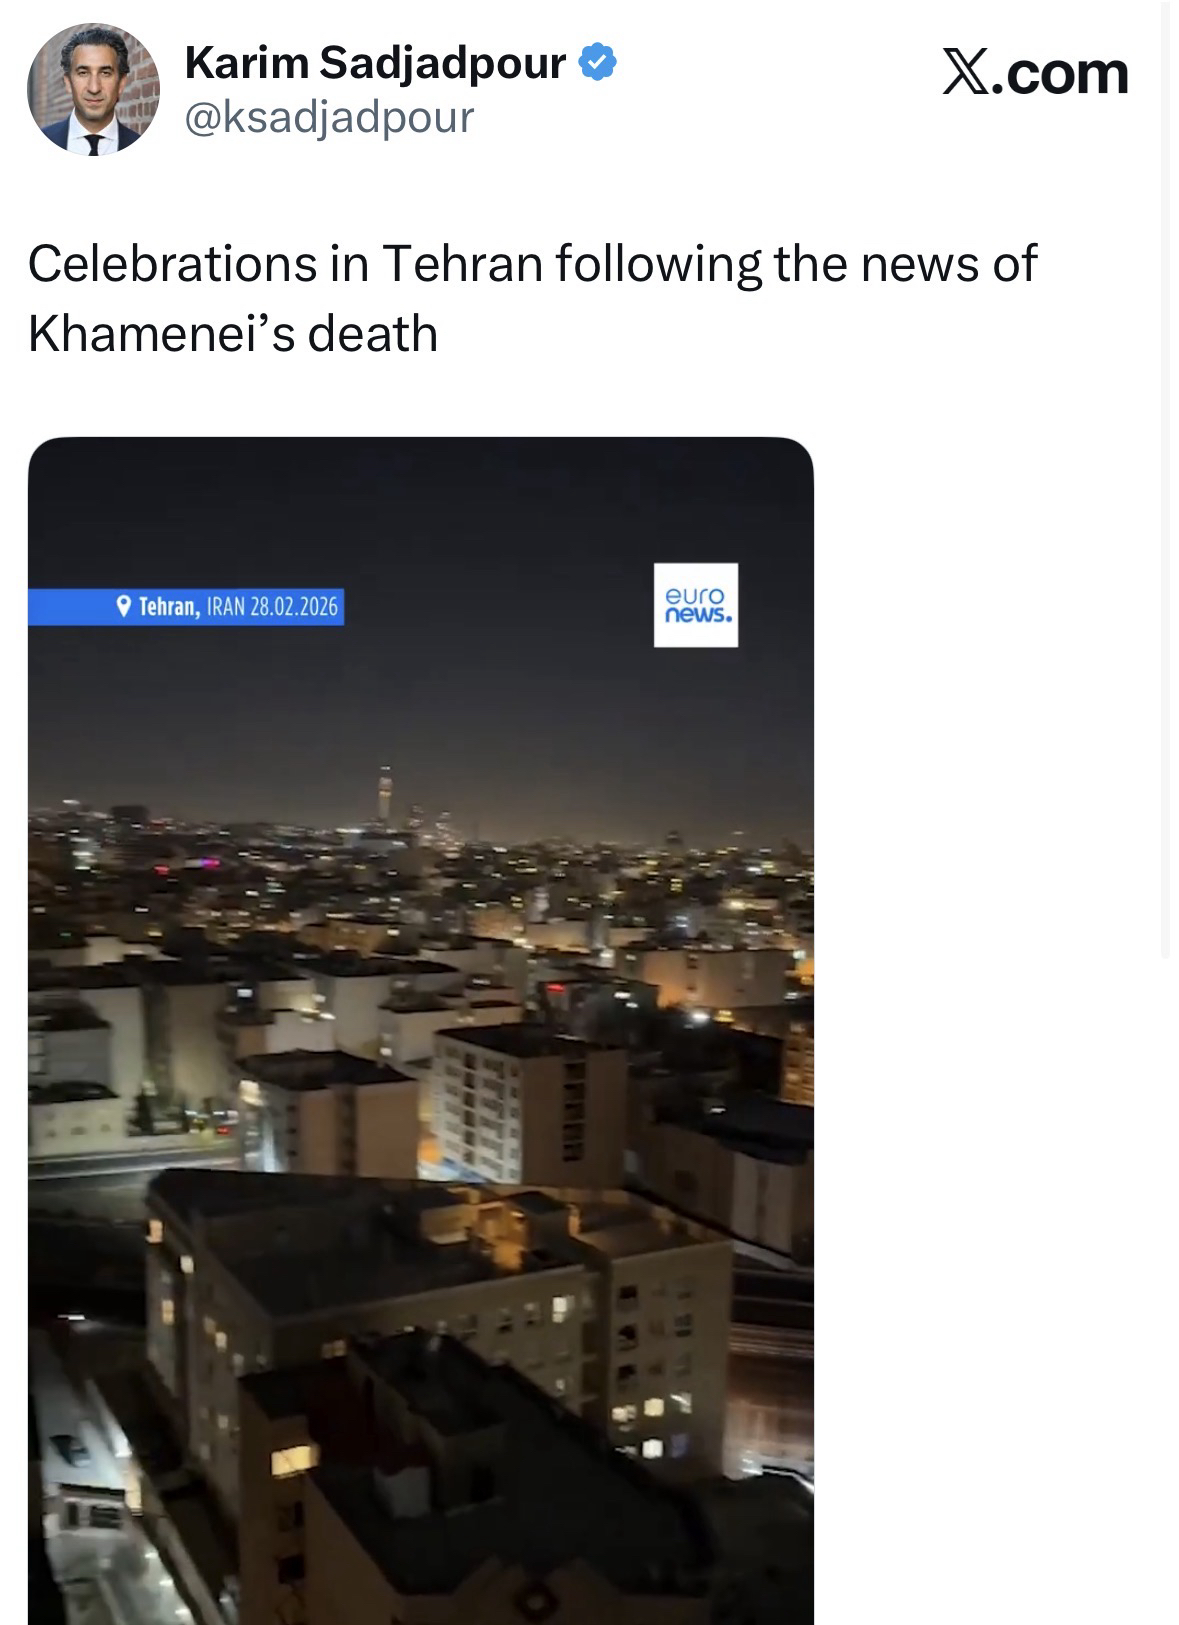The width and height of the screenshot is (1179, 1625).
Task: Open the @ksadjadpour handle link
Action: 328,118
